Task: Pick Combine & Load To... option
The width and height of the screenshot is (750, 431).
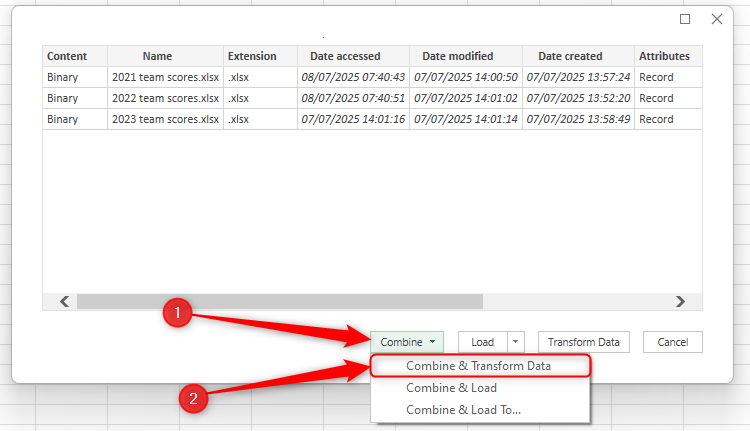Action: (x=463, y=410)
